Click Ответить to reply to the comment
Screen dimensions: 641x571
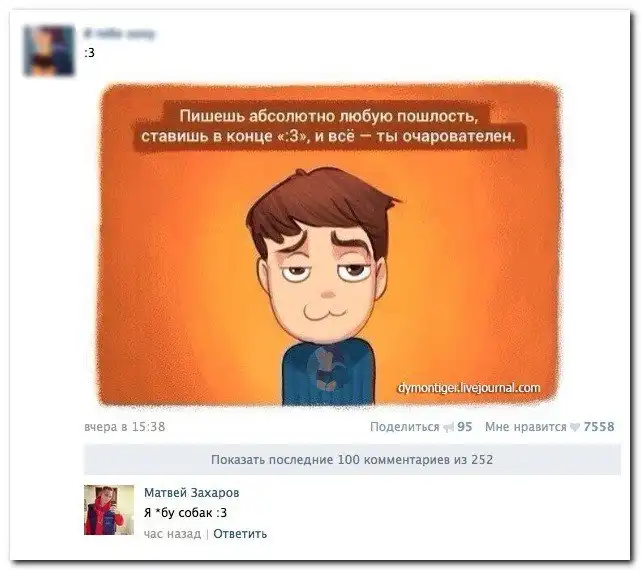coord(240,534)
